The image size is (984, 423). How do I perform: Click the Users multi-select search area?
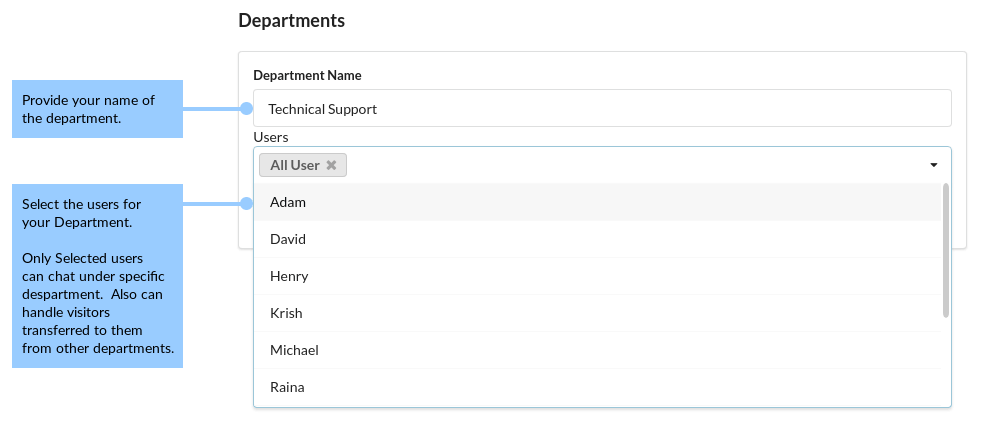(634, 165)
